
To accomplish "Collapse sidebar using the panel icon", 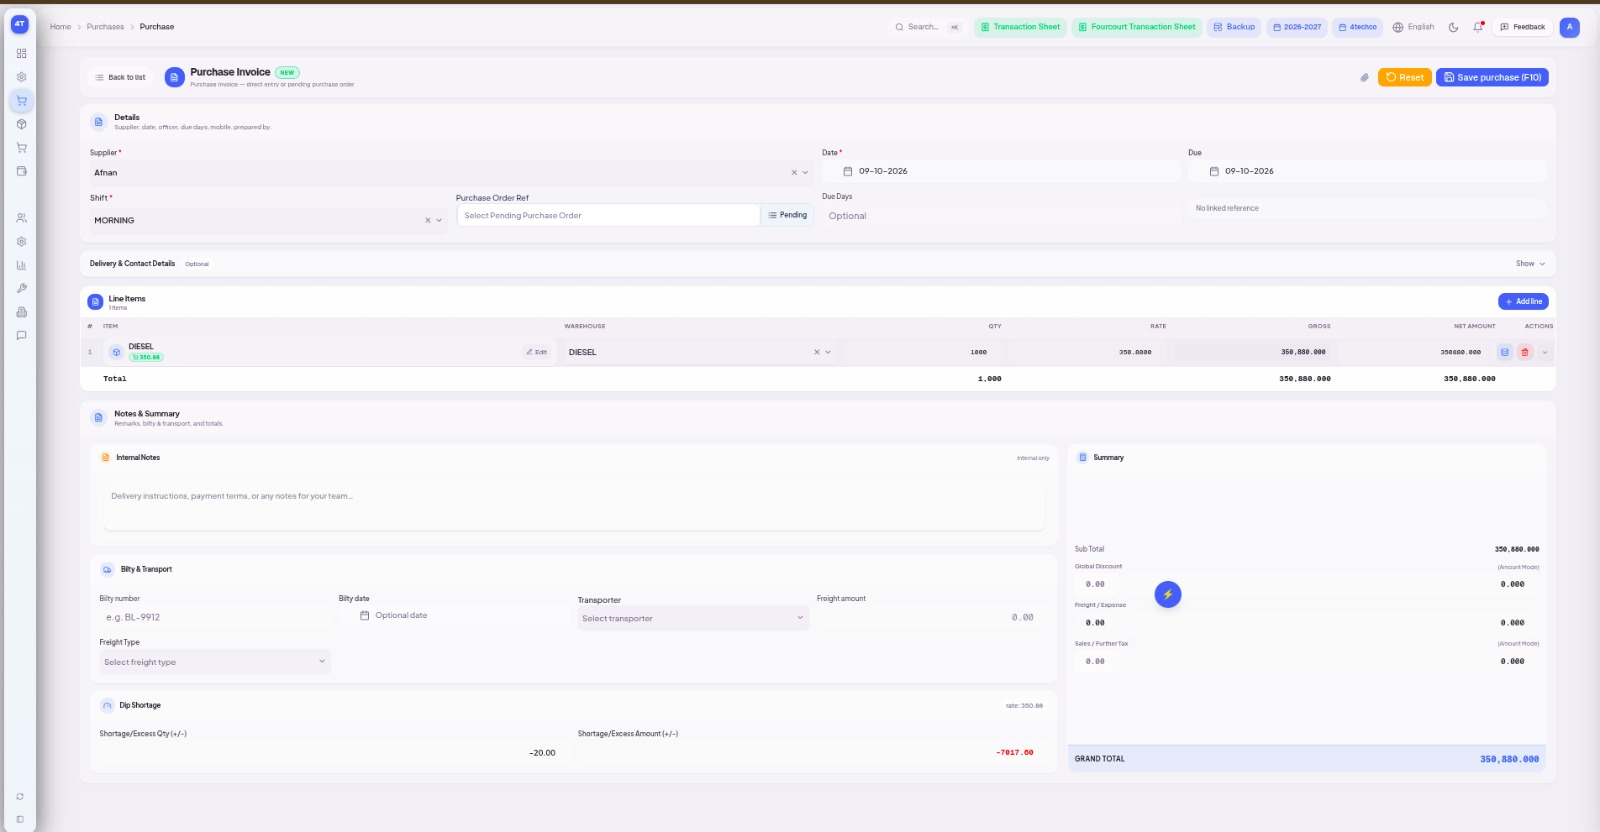I will (x=20, y=819).
